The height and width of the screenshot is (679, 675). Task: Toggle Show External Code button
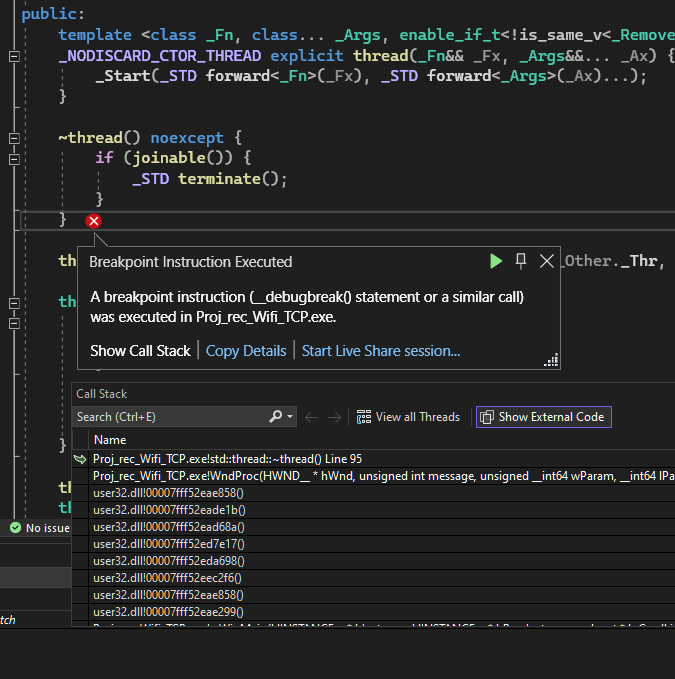[544, 417]
